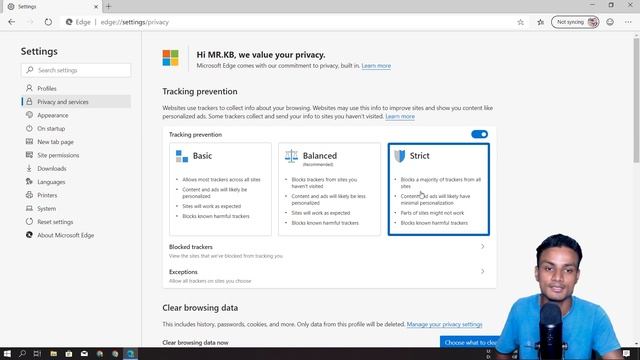Open File Explorer from the taskbar
The width and height of the screenshot is (640, 360).
(x=53, y=354)
